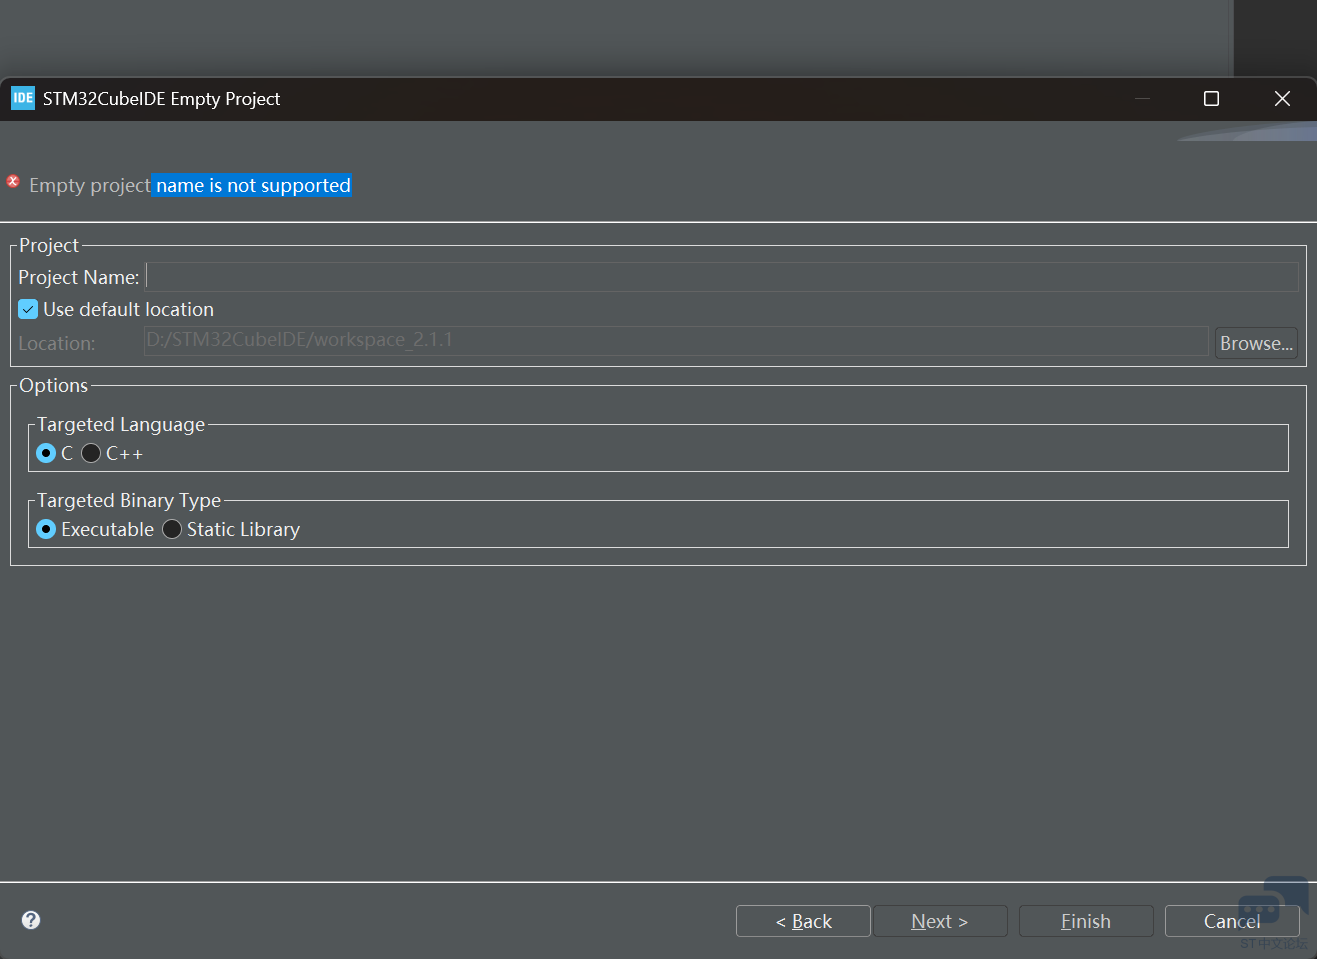The image size is (1317, 959).
Task: Maximize the Empty Project dialog
Action: click(x=1211, y=98)
